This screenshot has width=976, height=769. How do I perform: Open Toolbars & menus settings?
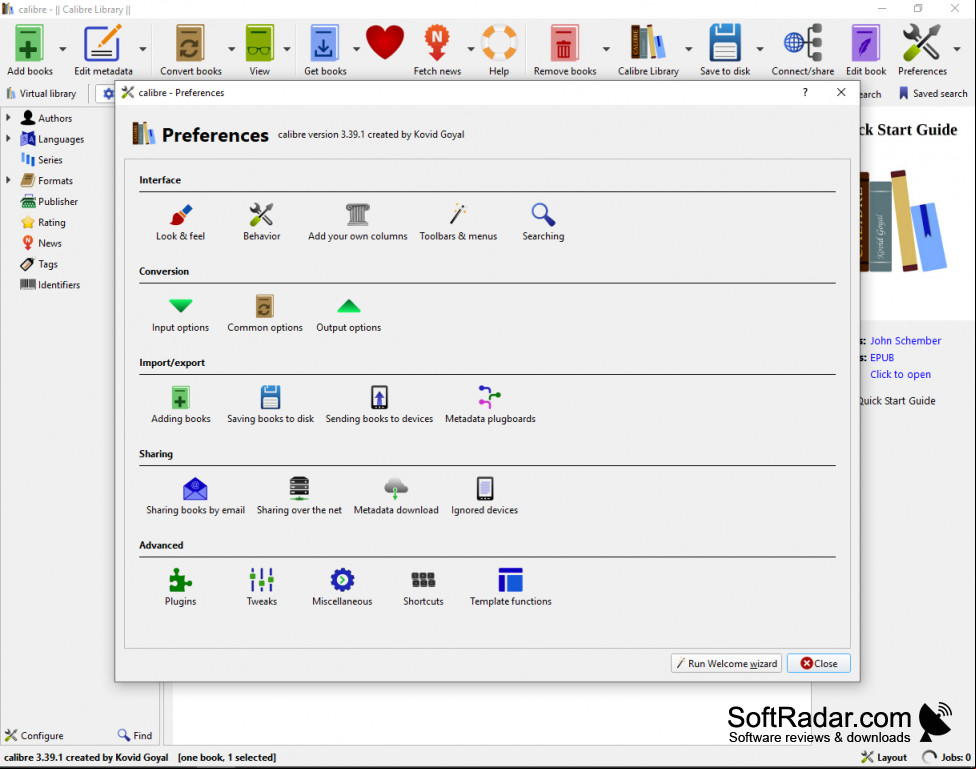[x=458, y=222]
